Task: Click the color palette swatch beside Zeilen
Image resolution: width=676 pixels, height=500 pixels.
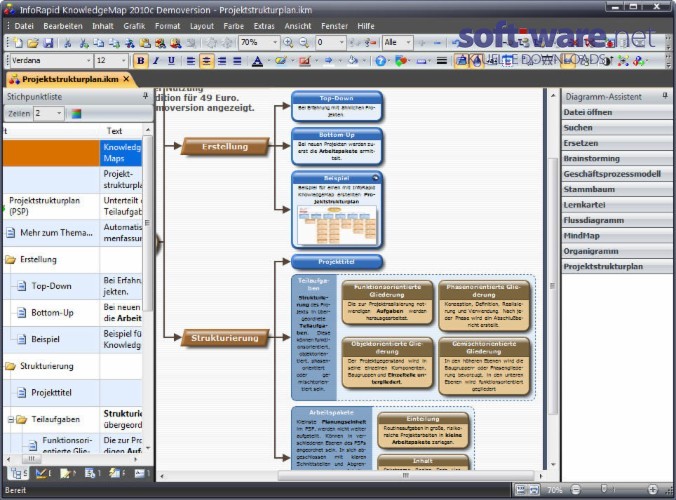Action: coord(76,114)
